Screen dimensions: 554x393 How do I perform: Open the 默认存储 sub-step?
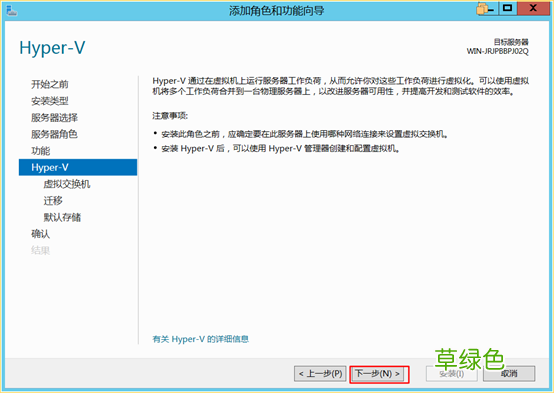[x=62, y=217]
